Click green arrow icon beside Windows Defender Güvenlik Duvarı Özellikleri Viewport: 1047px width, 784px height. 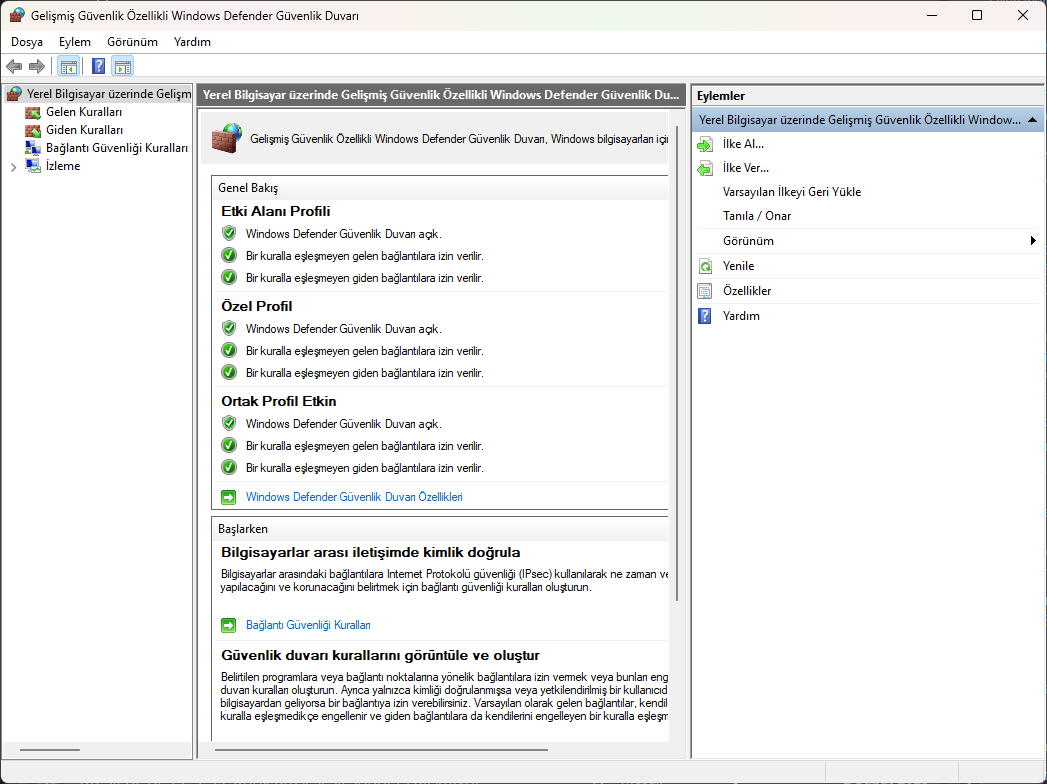[228, 498]
